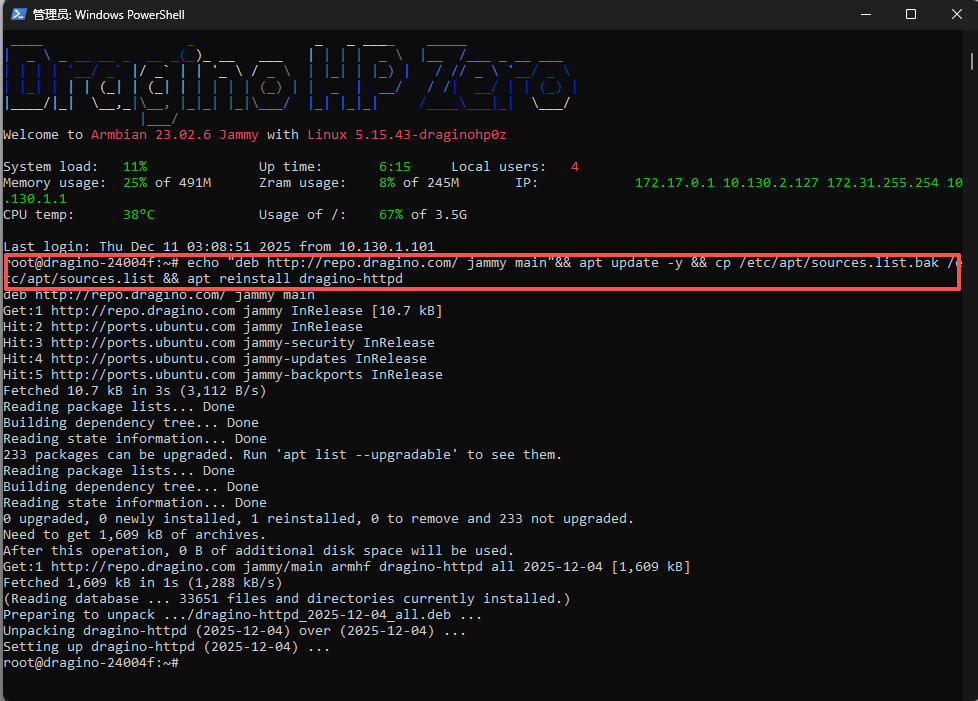
Task: Click the 'Hit:5' jammy-backports line
Action: pos(223,375)
